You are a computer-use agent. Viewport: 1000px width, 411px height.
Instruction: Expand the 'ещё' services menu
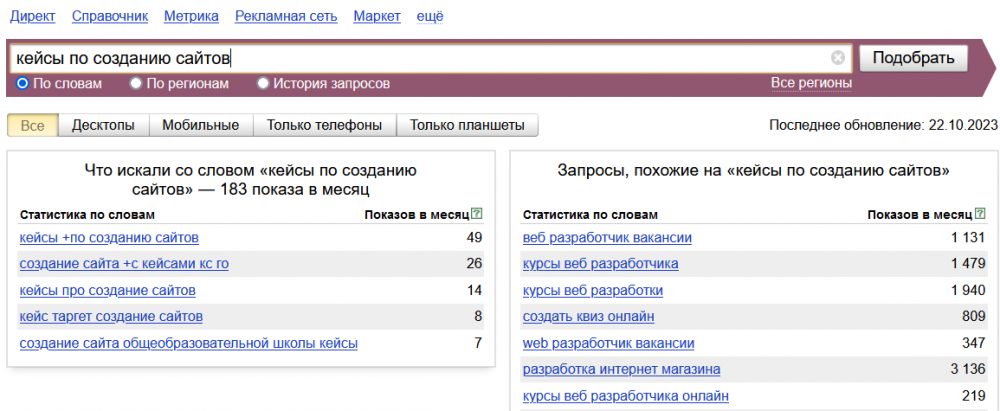coord(430,17)
